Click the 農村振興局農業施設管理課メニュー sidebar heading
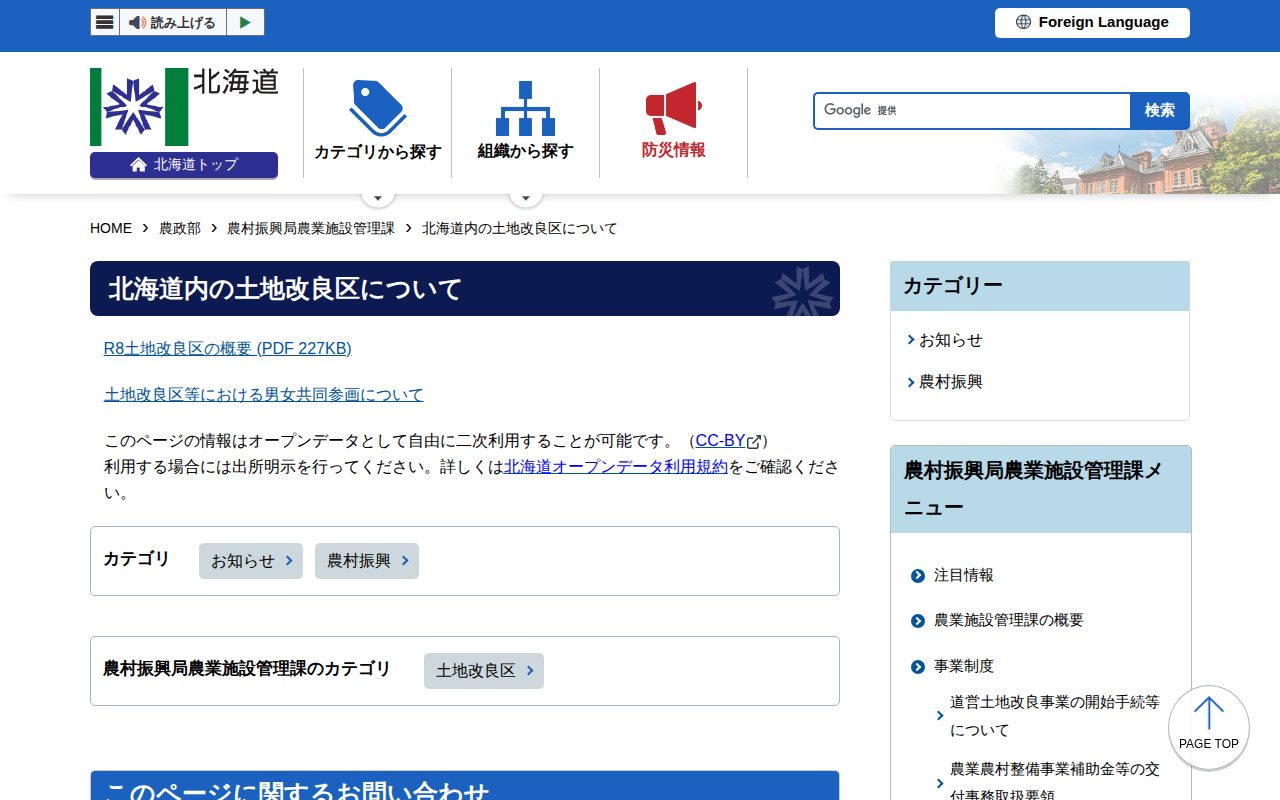Viewport: 1280px width, 800px height. (1041, 489)
